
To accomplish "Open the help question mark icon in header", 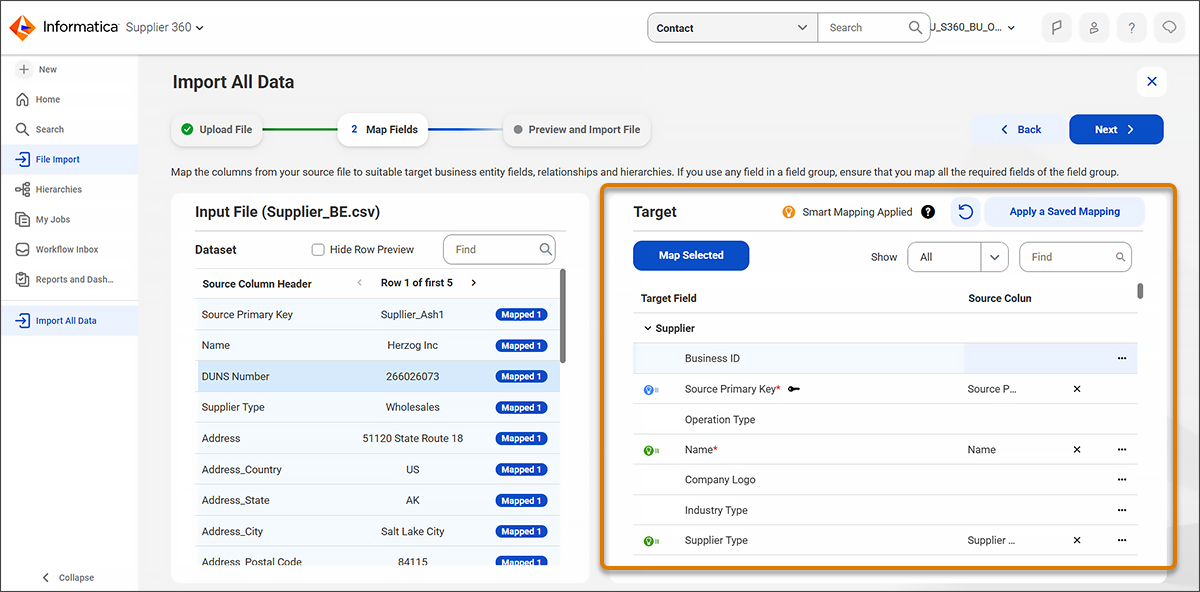I will click(x=1131, y=28).
